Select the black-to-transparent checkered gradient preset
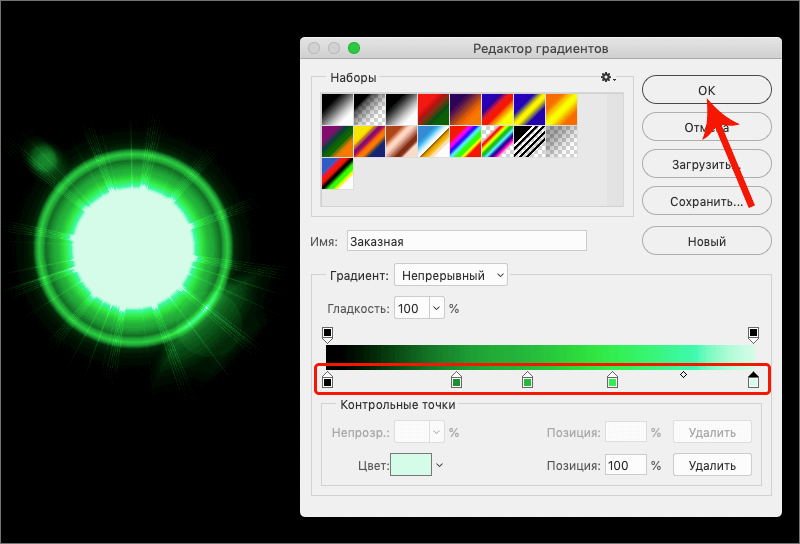 coord(369,109)
